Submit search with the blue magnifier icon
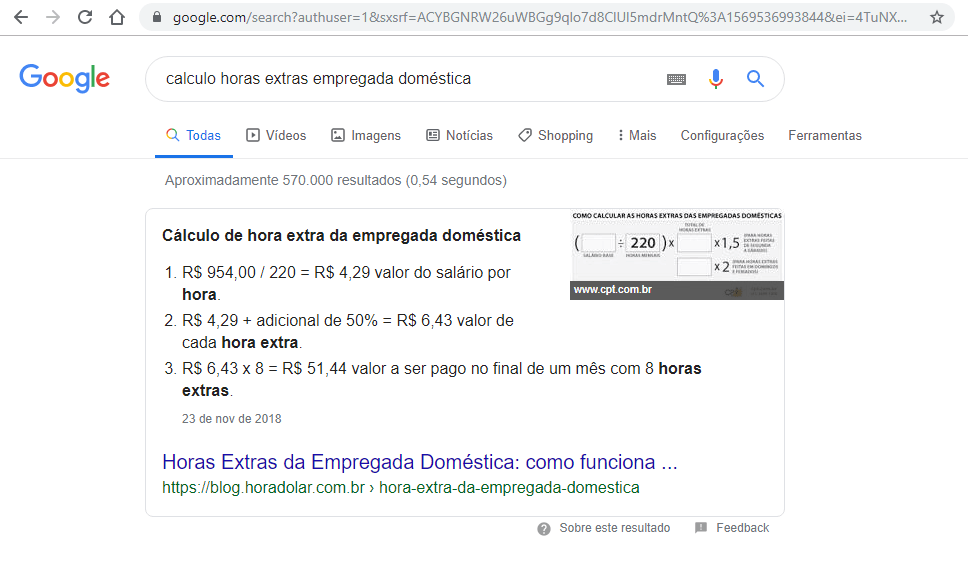Viewport: 968px width, 566px height. pos(755,78)
